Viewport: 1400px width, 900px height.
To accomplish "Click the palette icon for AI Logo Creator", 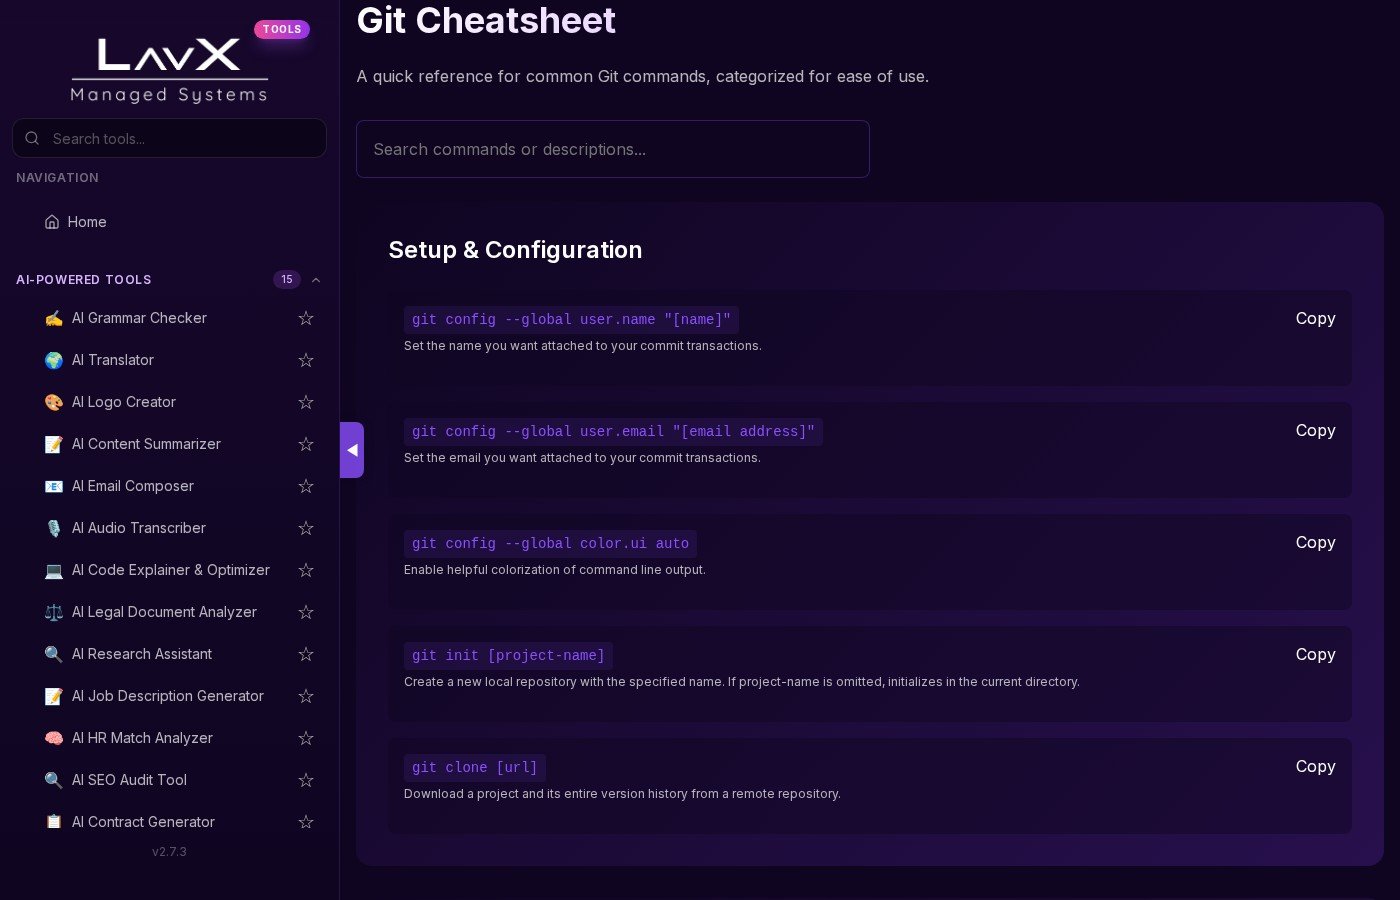I will pos(54,402).
